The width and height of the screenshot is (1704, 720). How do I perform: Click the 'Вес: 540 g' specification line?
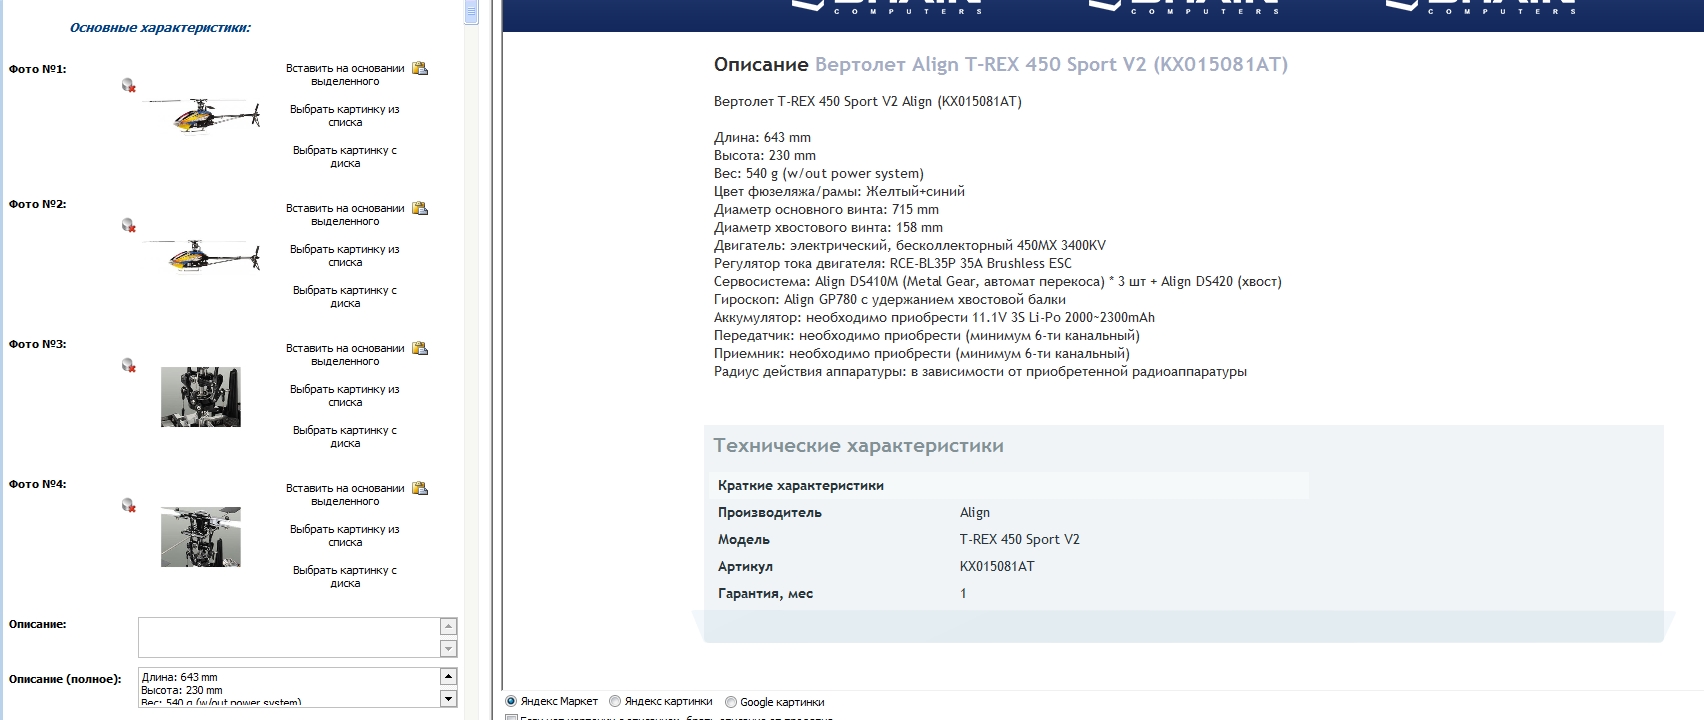(819, 173)
